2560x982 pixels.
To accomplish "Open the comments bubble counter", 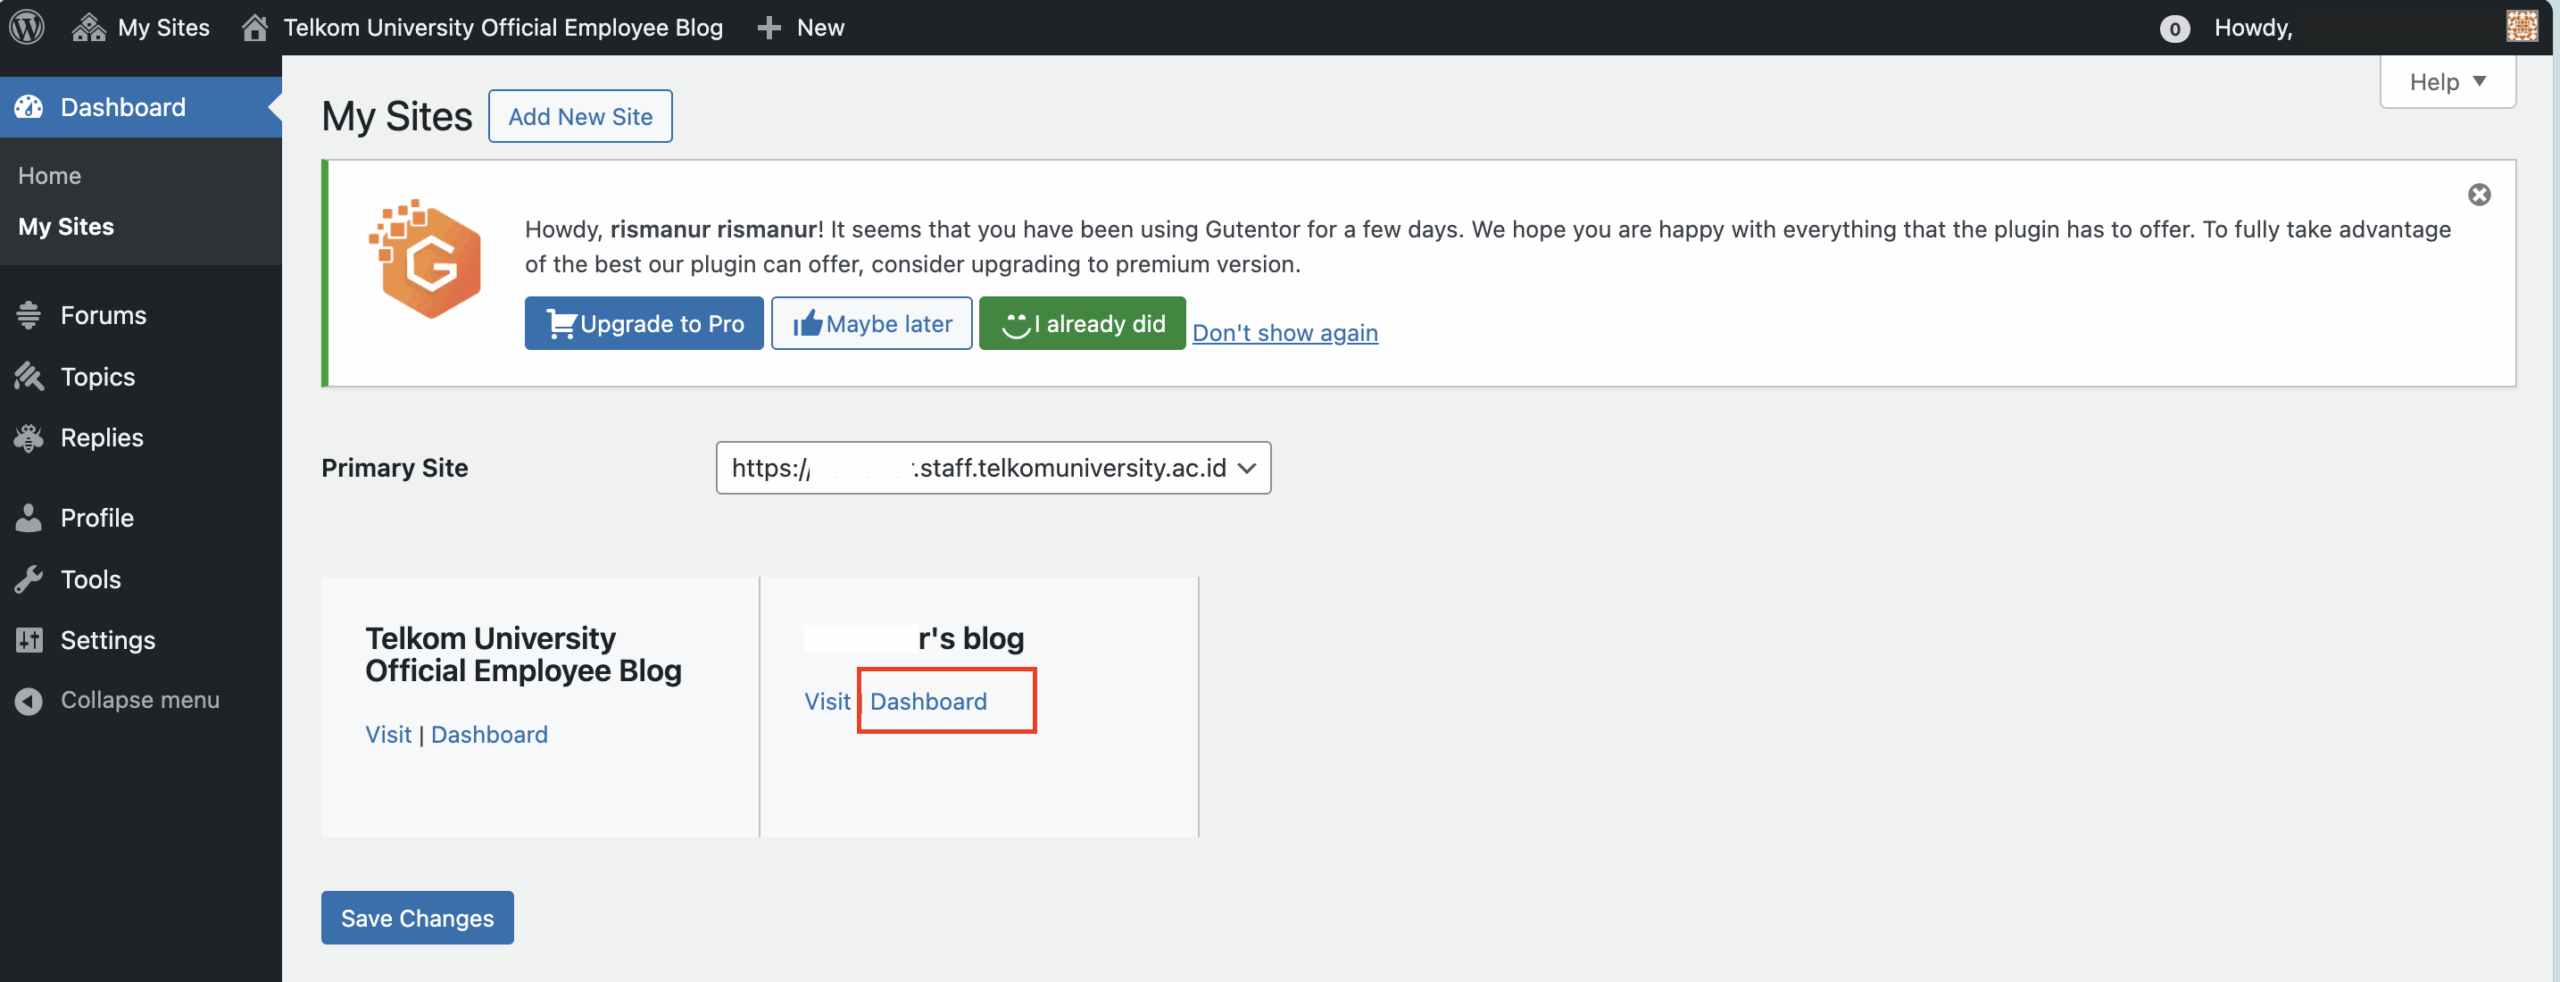I will pos(2174,29).
